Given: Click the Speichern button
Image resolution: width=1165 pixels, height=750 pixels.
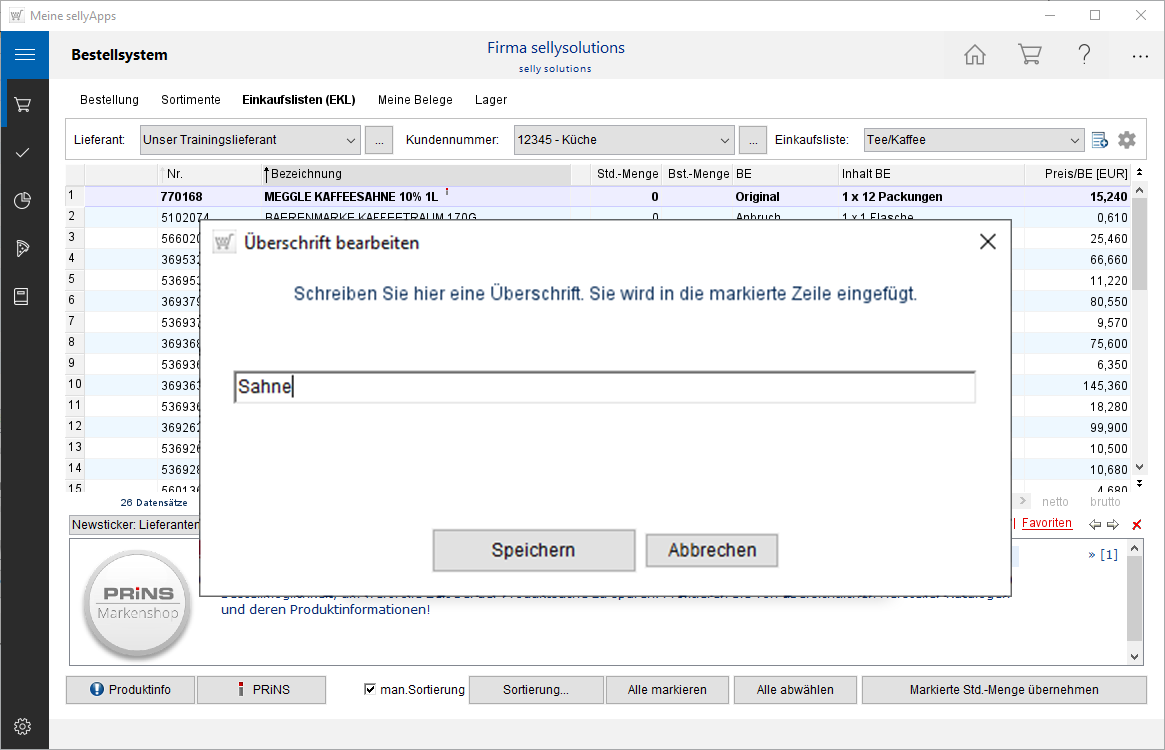Looking at the screenshot, I should tap(533, 550).
